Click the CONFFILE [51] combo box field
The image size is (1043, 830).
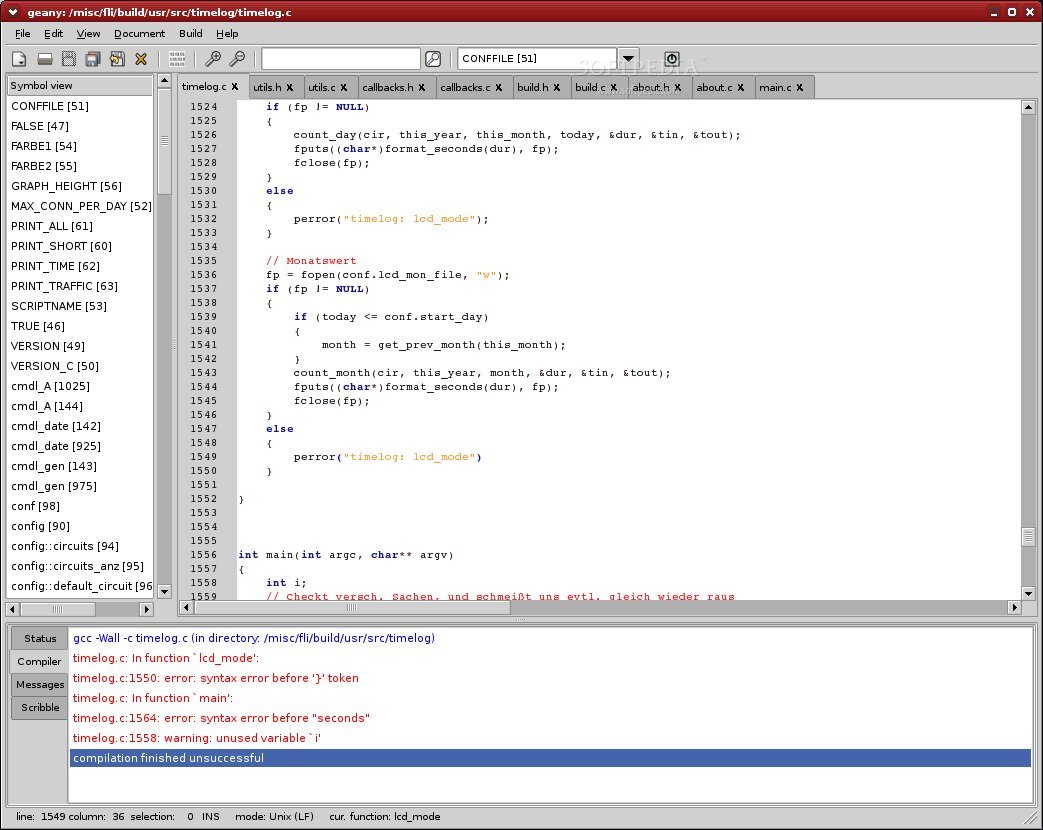(537, 59)
